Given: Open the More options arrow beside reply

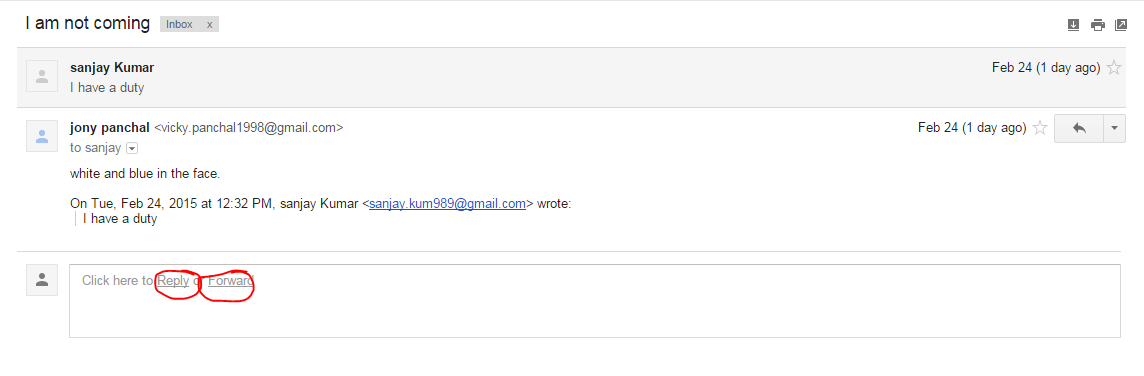Looking at the screenshot, I should click(x=1114, y=128).
